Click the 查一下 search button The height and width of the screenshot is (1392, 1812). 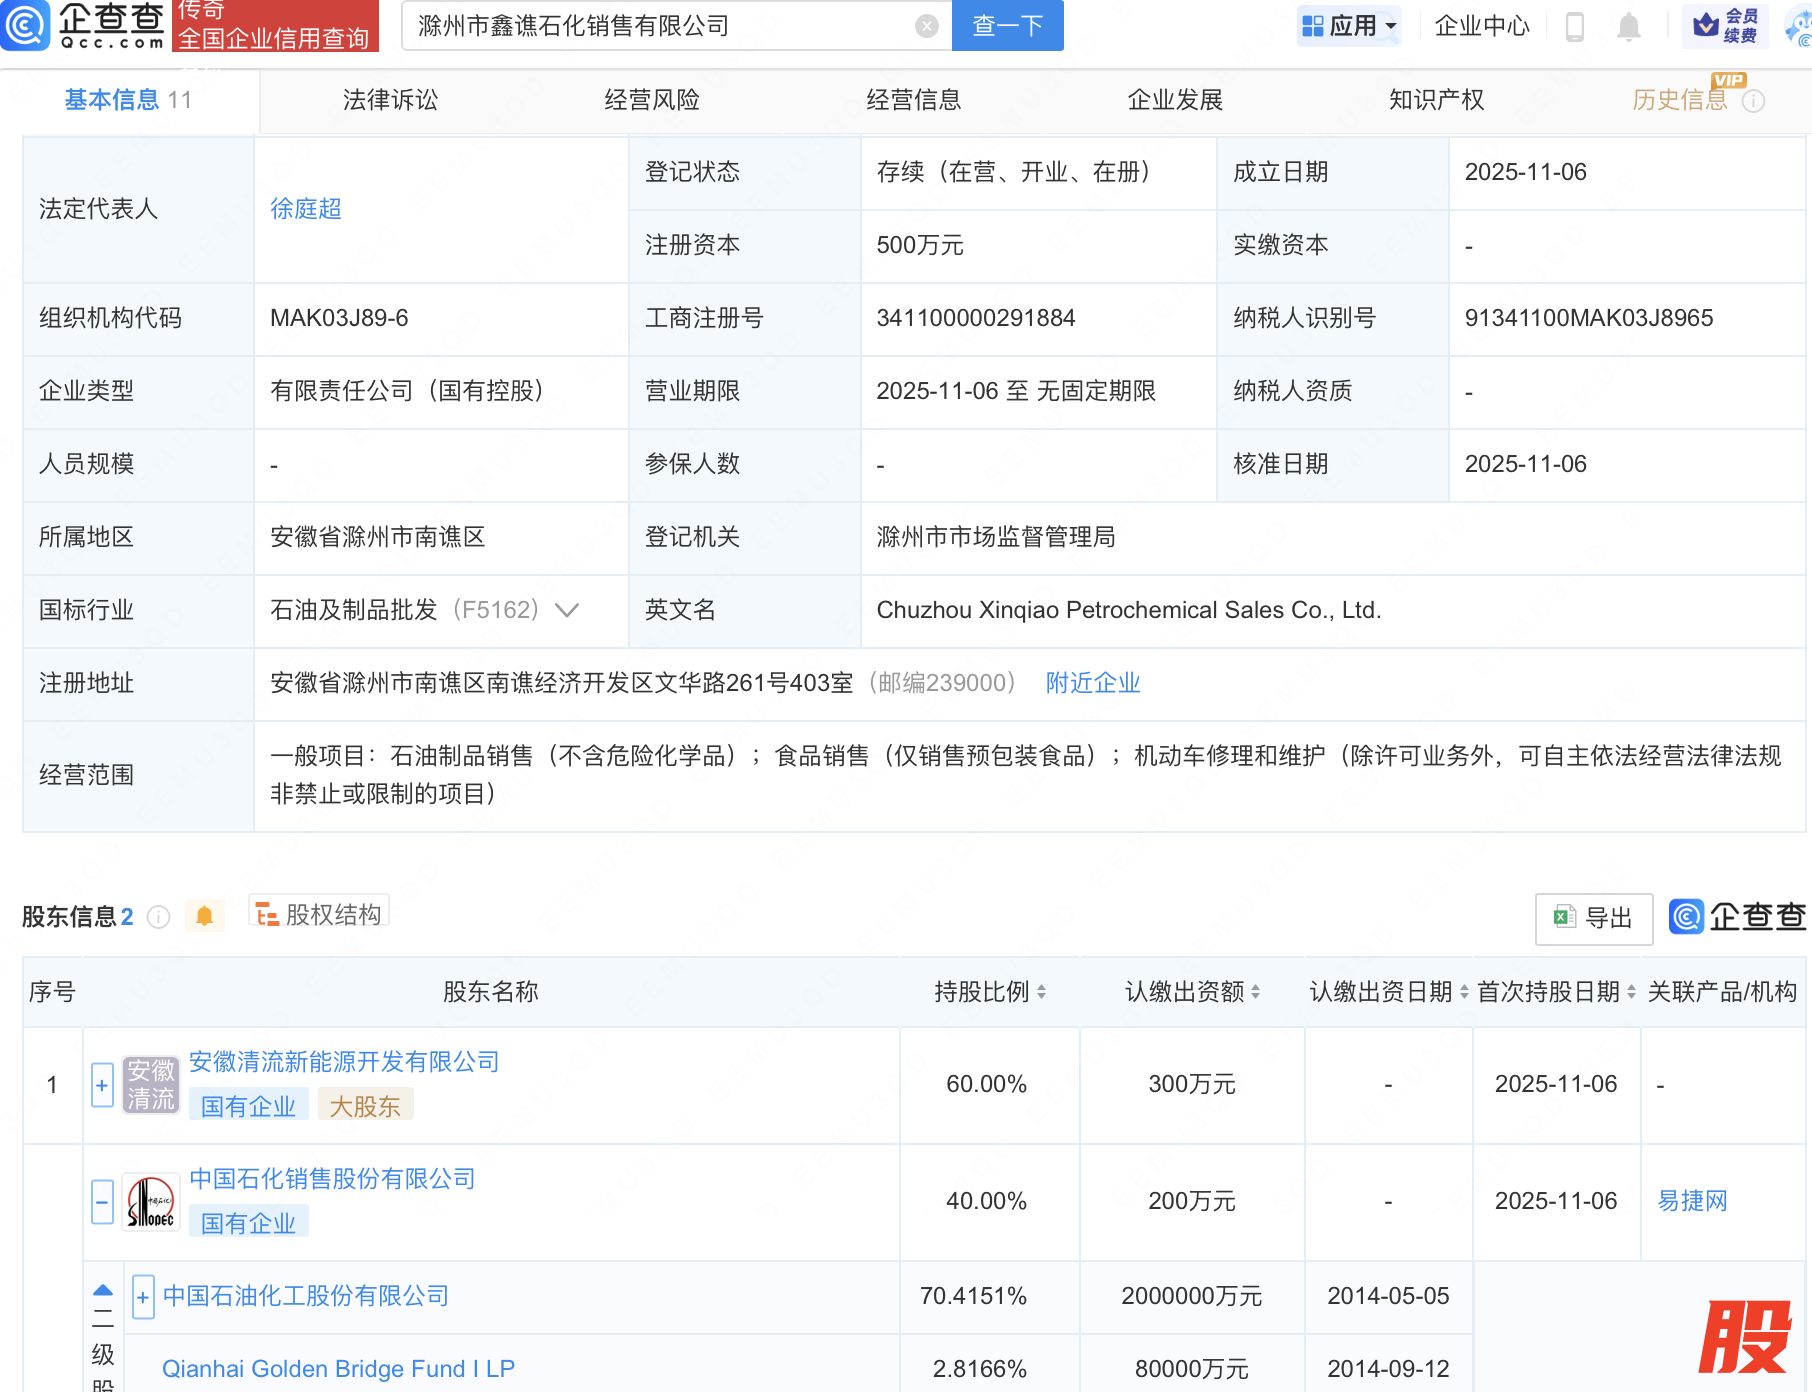[x=1007, y=26]
